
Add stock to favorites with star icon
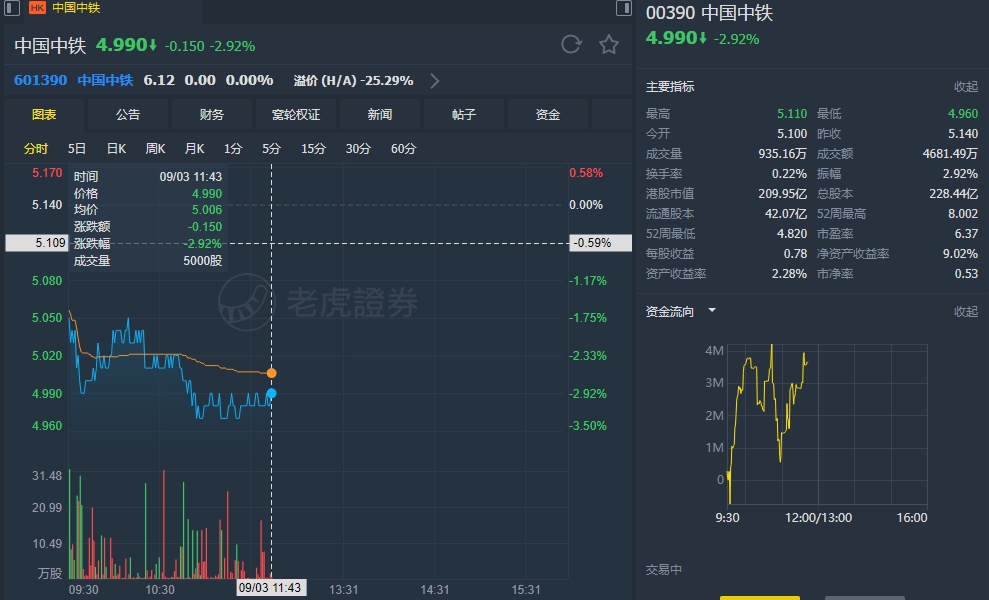[x=609, y=45]
